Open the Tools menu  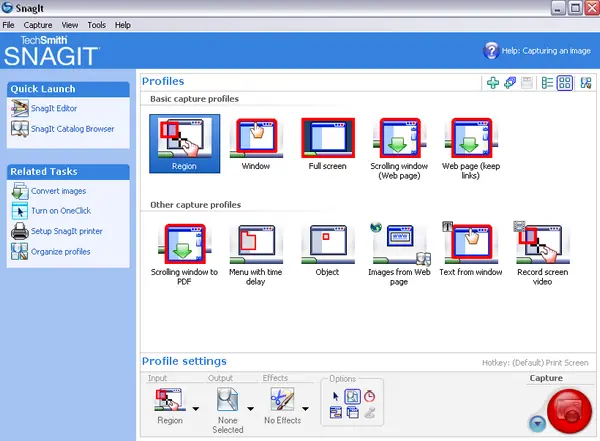click(x=96, y=25)
